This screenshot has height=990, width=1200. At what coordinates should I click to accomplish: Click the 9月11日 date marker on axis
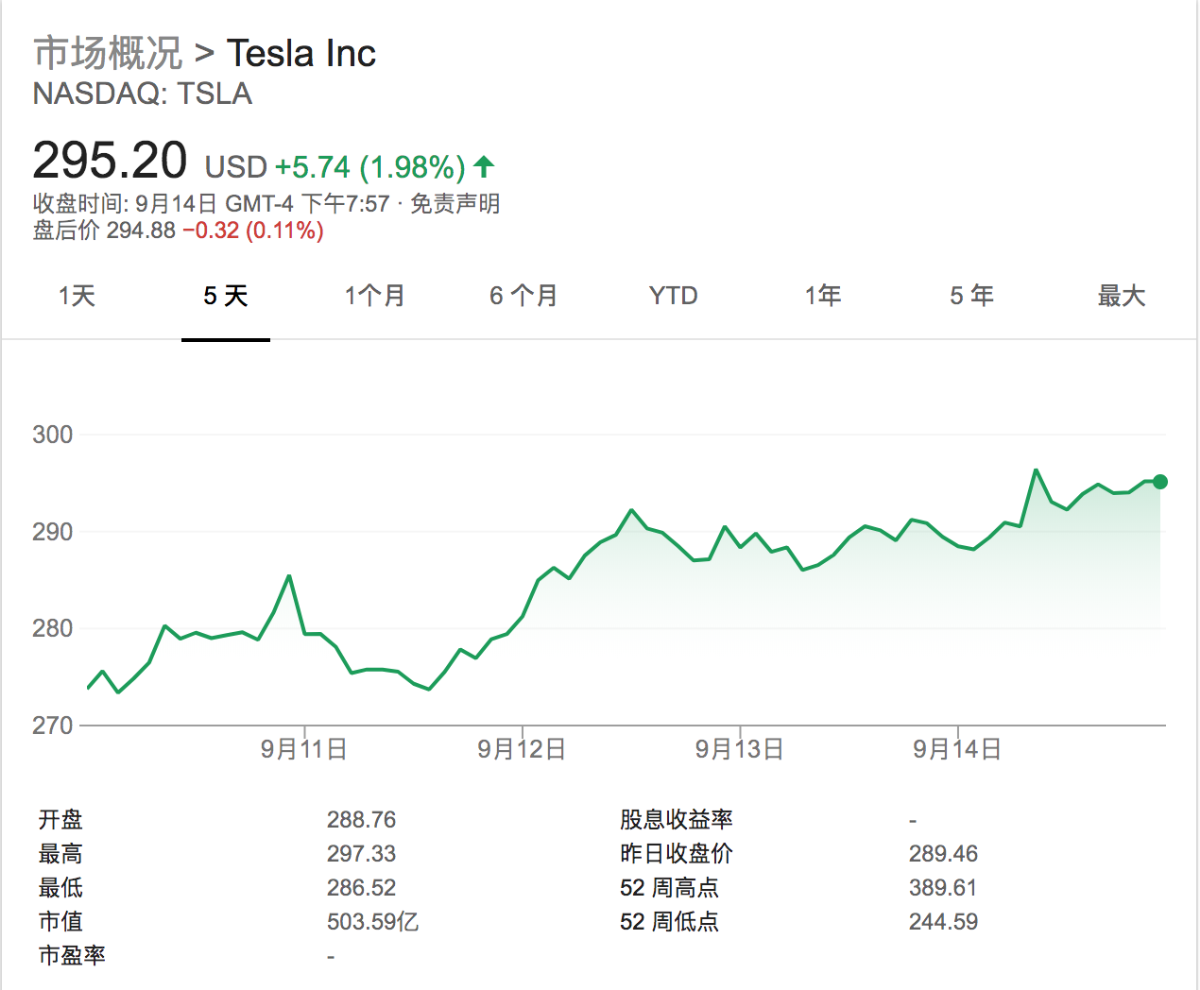[304, 749]
